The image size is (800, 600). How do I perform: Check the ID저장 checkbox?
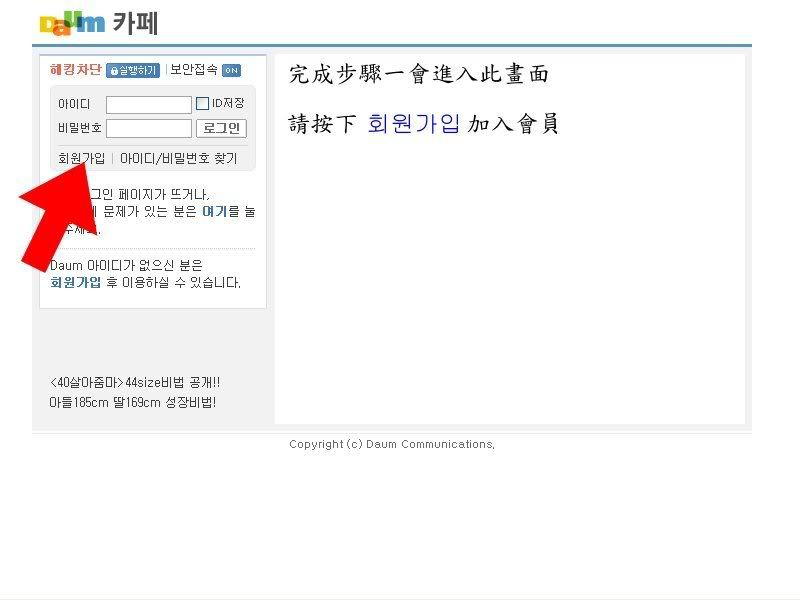coord(202,103)
